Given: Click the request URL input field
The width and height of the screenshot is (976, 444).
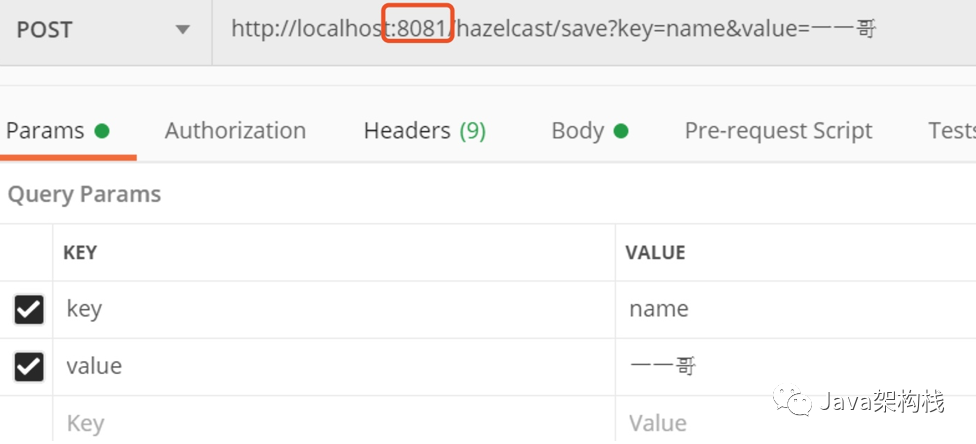Looking at the screenshot, I should coord(594,30).
